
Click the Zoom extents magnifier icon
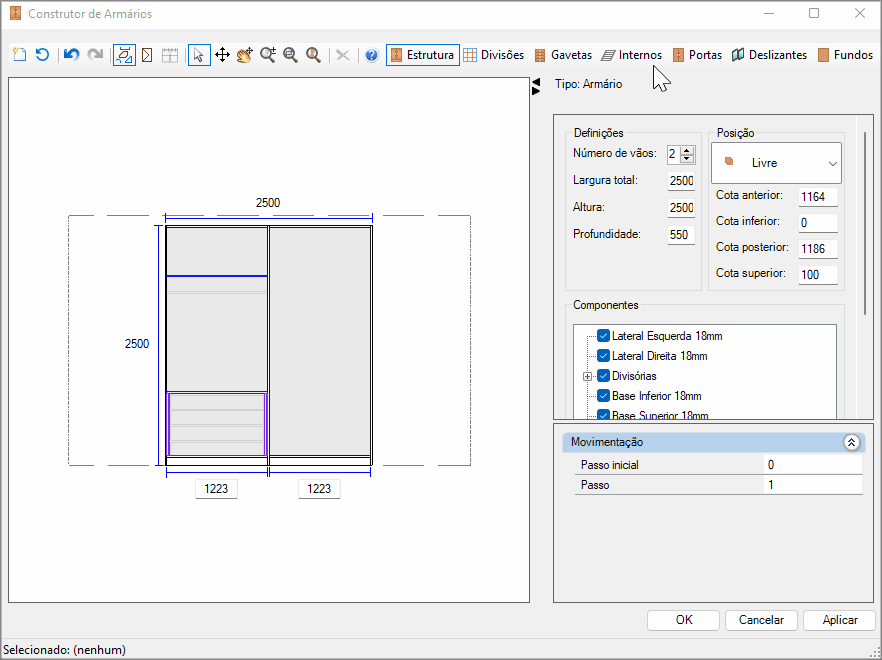[x=313, y=55]
